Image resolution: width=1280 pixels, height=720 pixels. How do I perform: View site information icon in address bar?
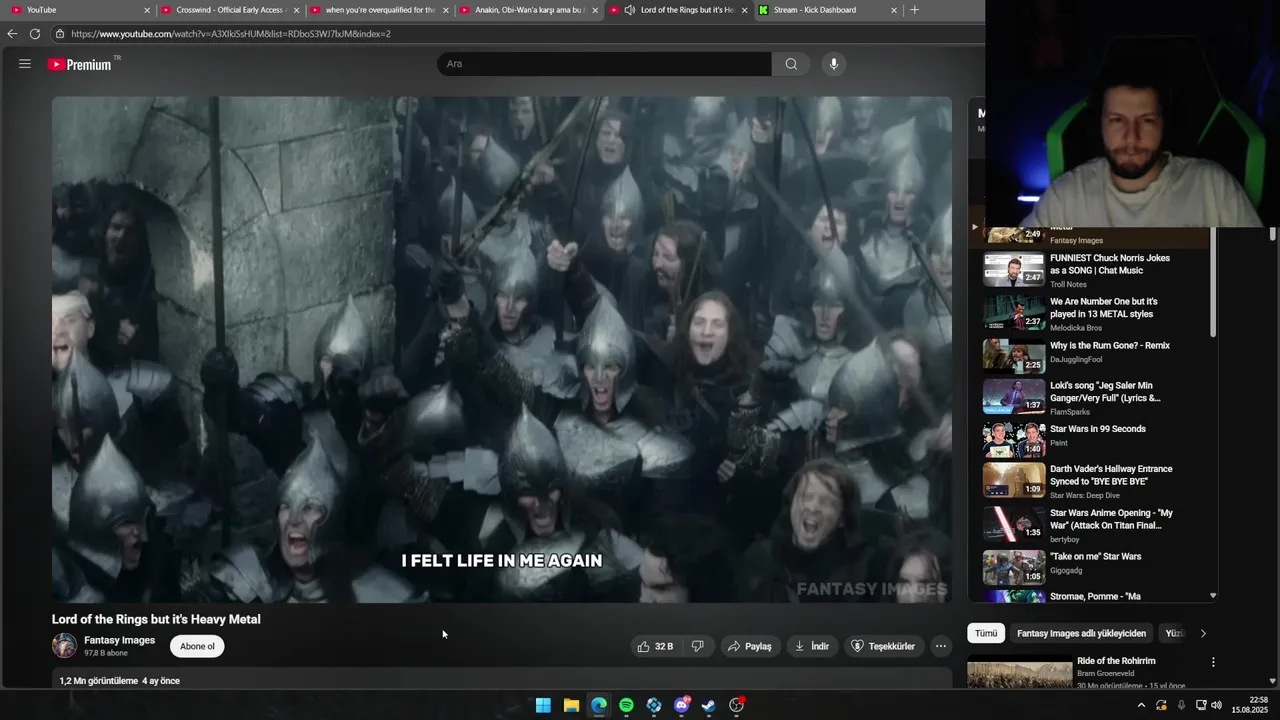click(60, 34)
